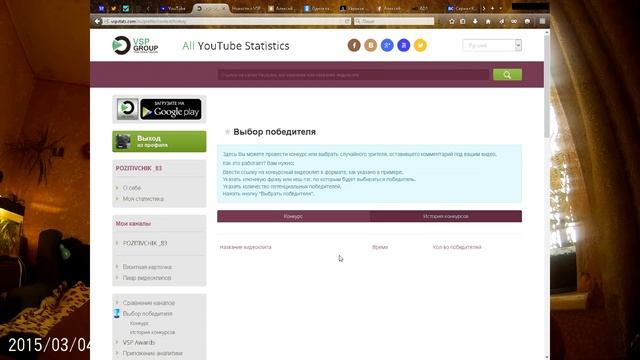Click the dark blue social icon
This screenshot has height=360, width=640.
(404, 45)
